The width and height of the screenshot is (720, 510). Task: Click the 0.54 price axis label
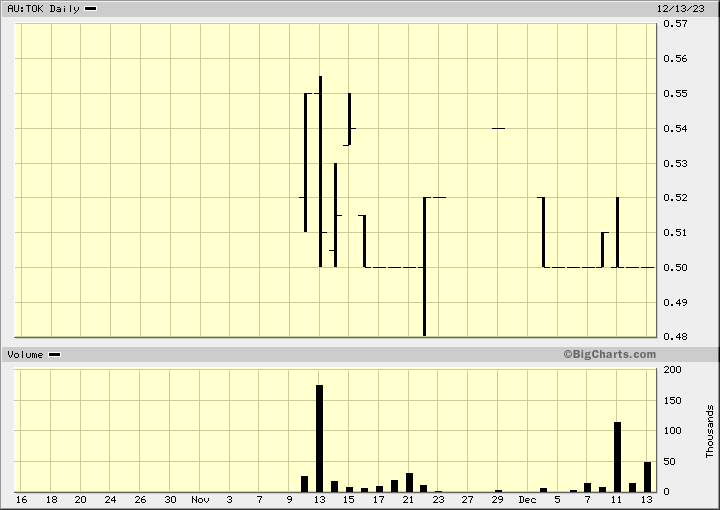(x=675, y=128)
